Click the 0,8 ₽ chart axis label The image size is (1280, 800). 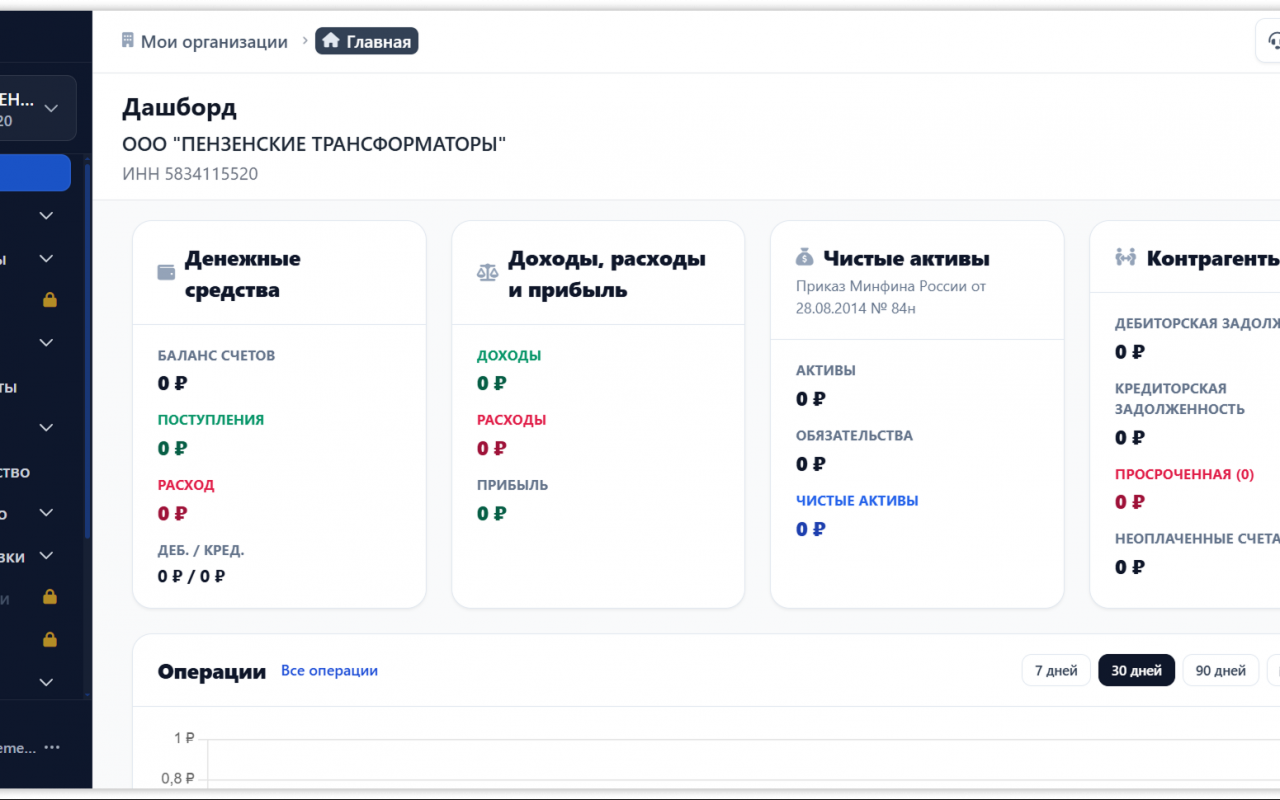(x=178, y=778)
